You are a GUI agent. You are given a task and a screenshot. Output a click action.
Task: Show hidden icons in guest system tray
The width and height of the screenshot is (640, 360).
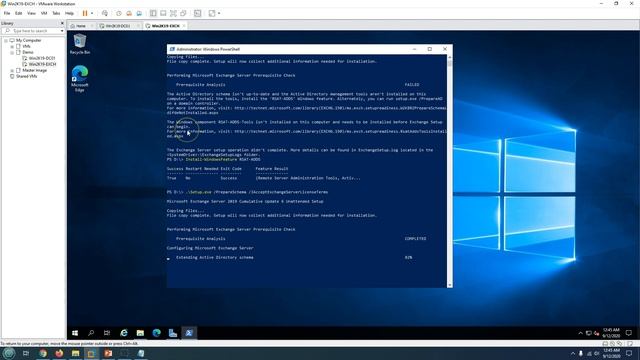(580, 333)
